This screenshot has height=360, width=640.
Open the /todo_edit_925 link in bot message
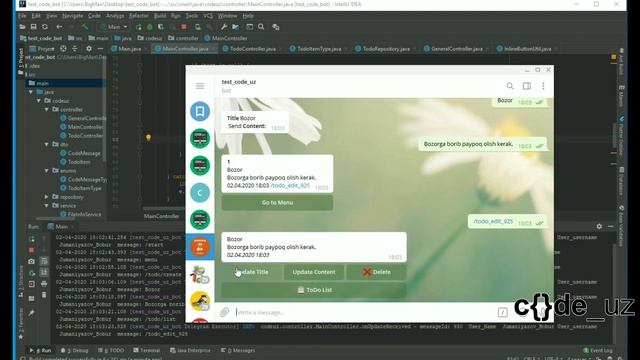tap(290, 185)
